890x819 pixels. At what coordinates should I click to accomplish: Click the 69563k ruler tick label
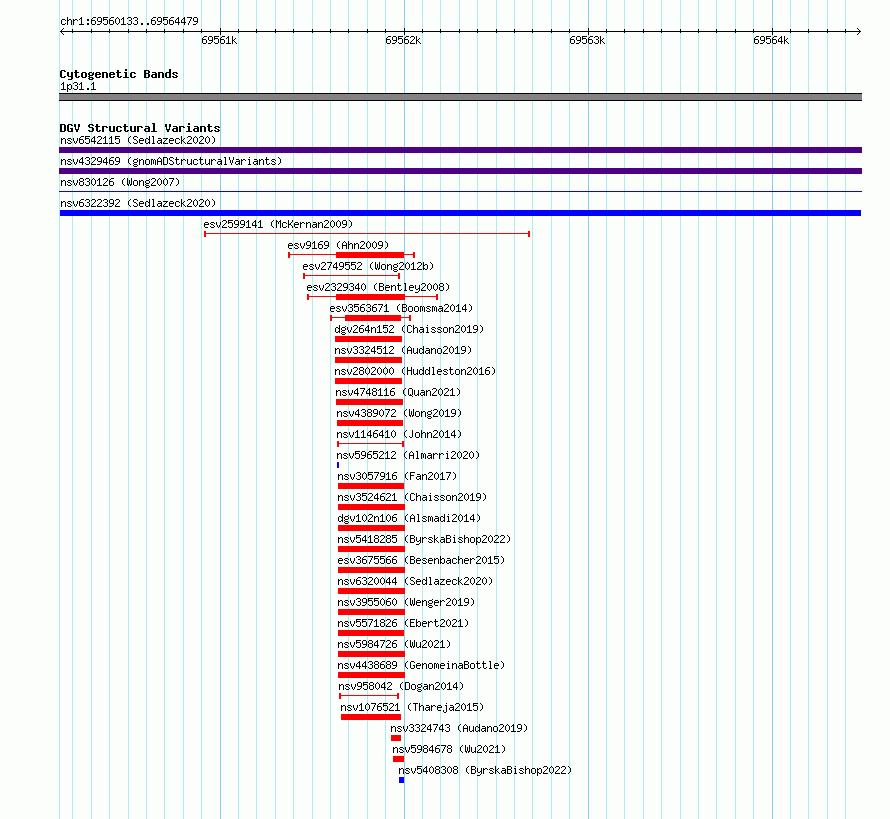[587, 40]
